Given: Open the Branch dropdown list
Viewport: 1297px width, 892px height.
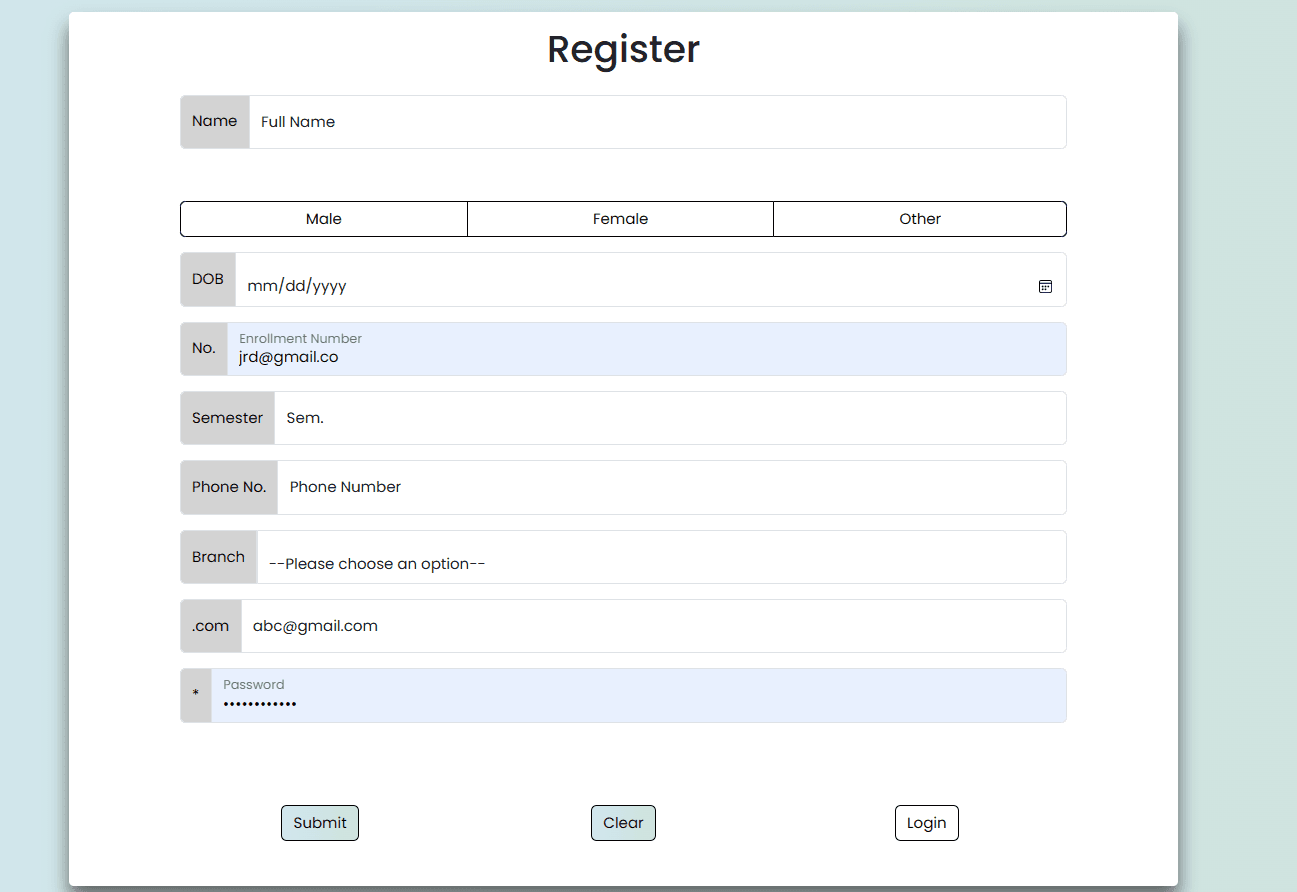Looking at the screenshot, I should 662,557.
